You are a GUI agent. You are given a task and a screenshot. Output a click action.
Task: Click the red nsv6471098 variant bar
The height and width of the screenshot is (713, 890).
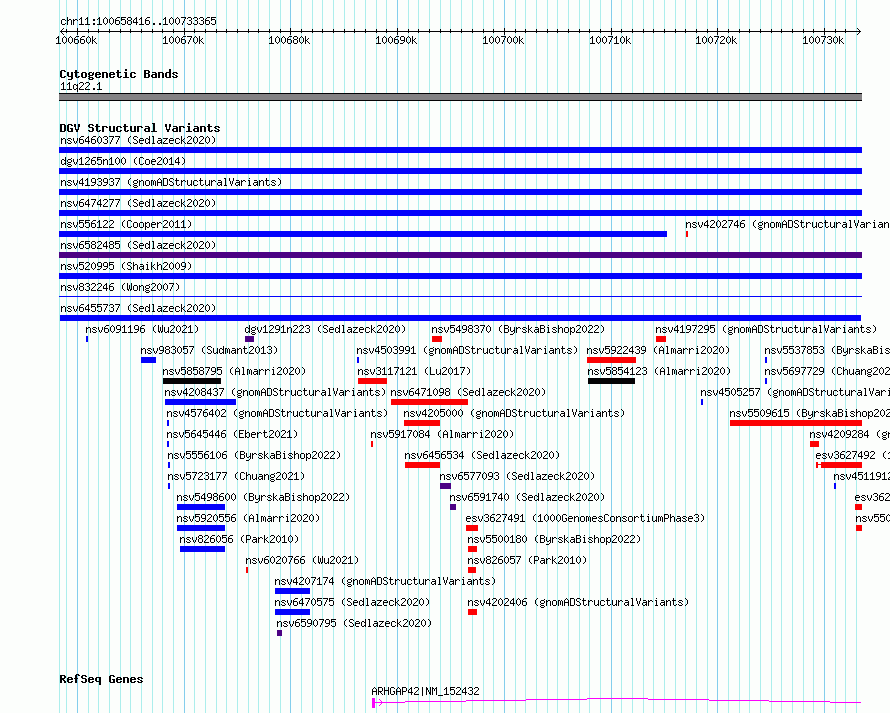point(429,402)
